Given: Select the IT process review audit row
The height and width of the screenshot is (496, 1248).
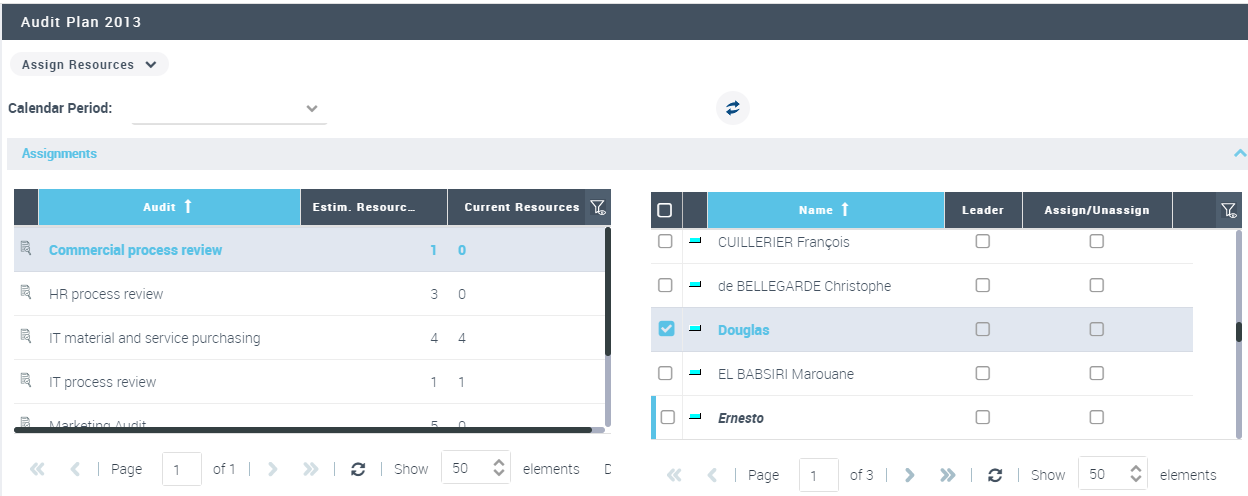Looking at the screenshot, I should point(102,382).
